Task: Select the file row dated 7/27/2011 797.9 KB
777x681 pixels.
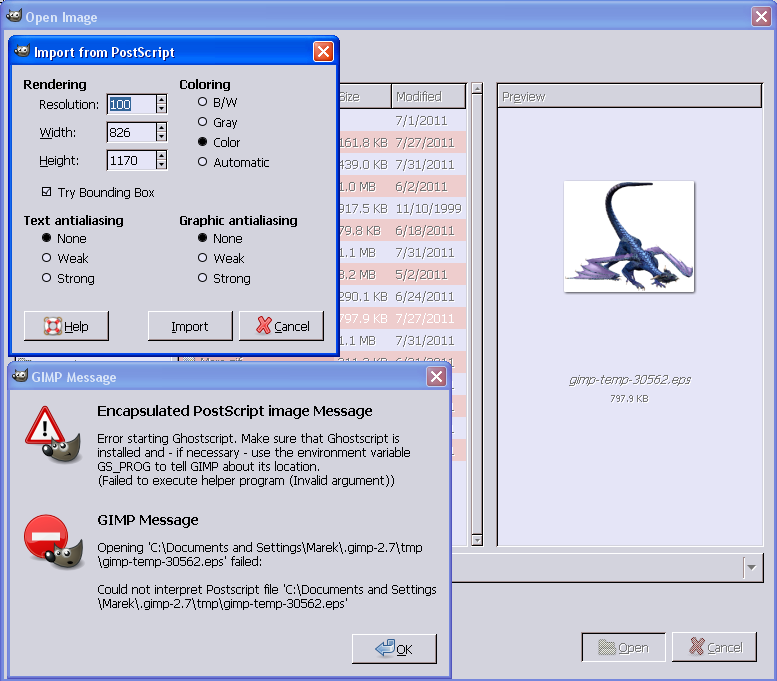Action: point(402,319)
